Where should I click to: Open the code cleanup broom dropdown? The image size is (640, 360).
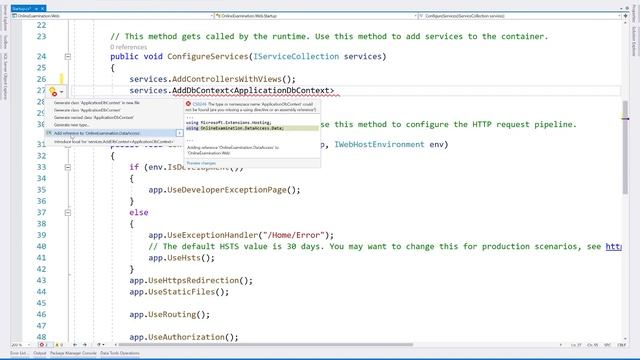pyautogui.click(x=100, y=345)
